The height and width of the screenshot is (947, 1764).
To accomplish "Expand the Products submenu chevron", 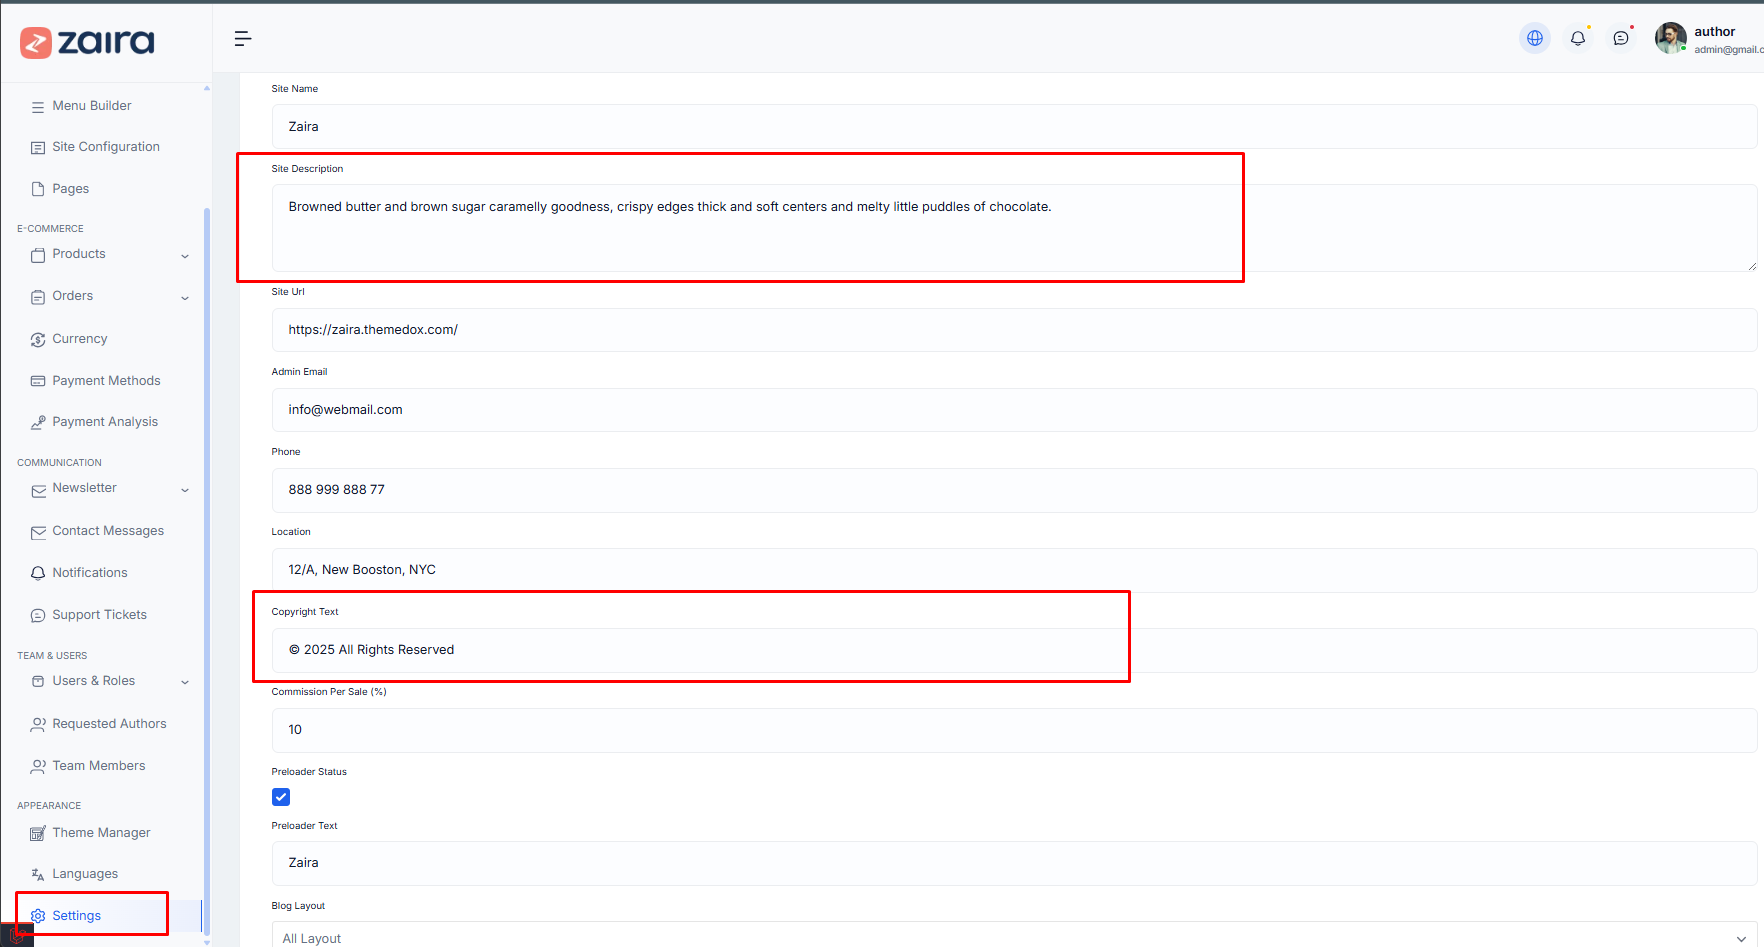I will pos(185,256).
